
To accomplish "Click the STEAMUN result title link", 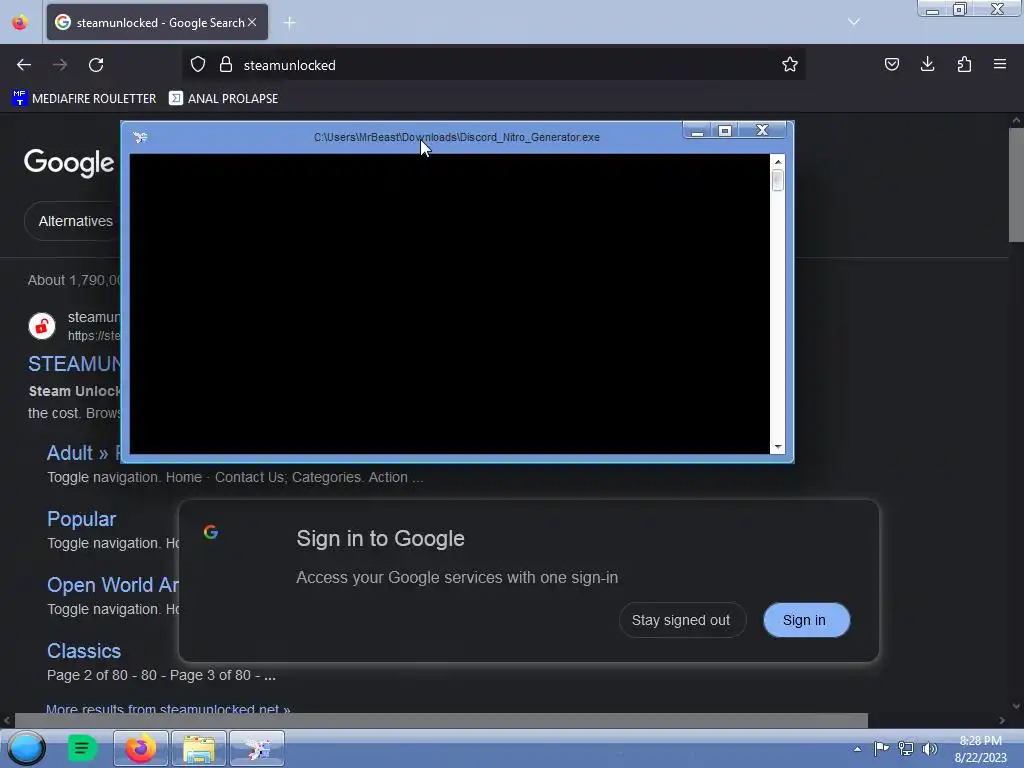I will [74, 364].
